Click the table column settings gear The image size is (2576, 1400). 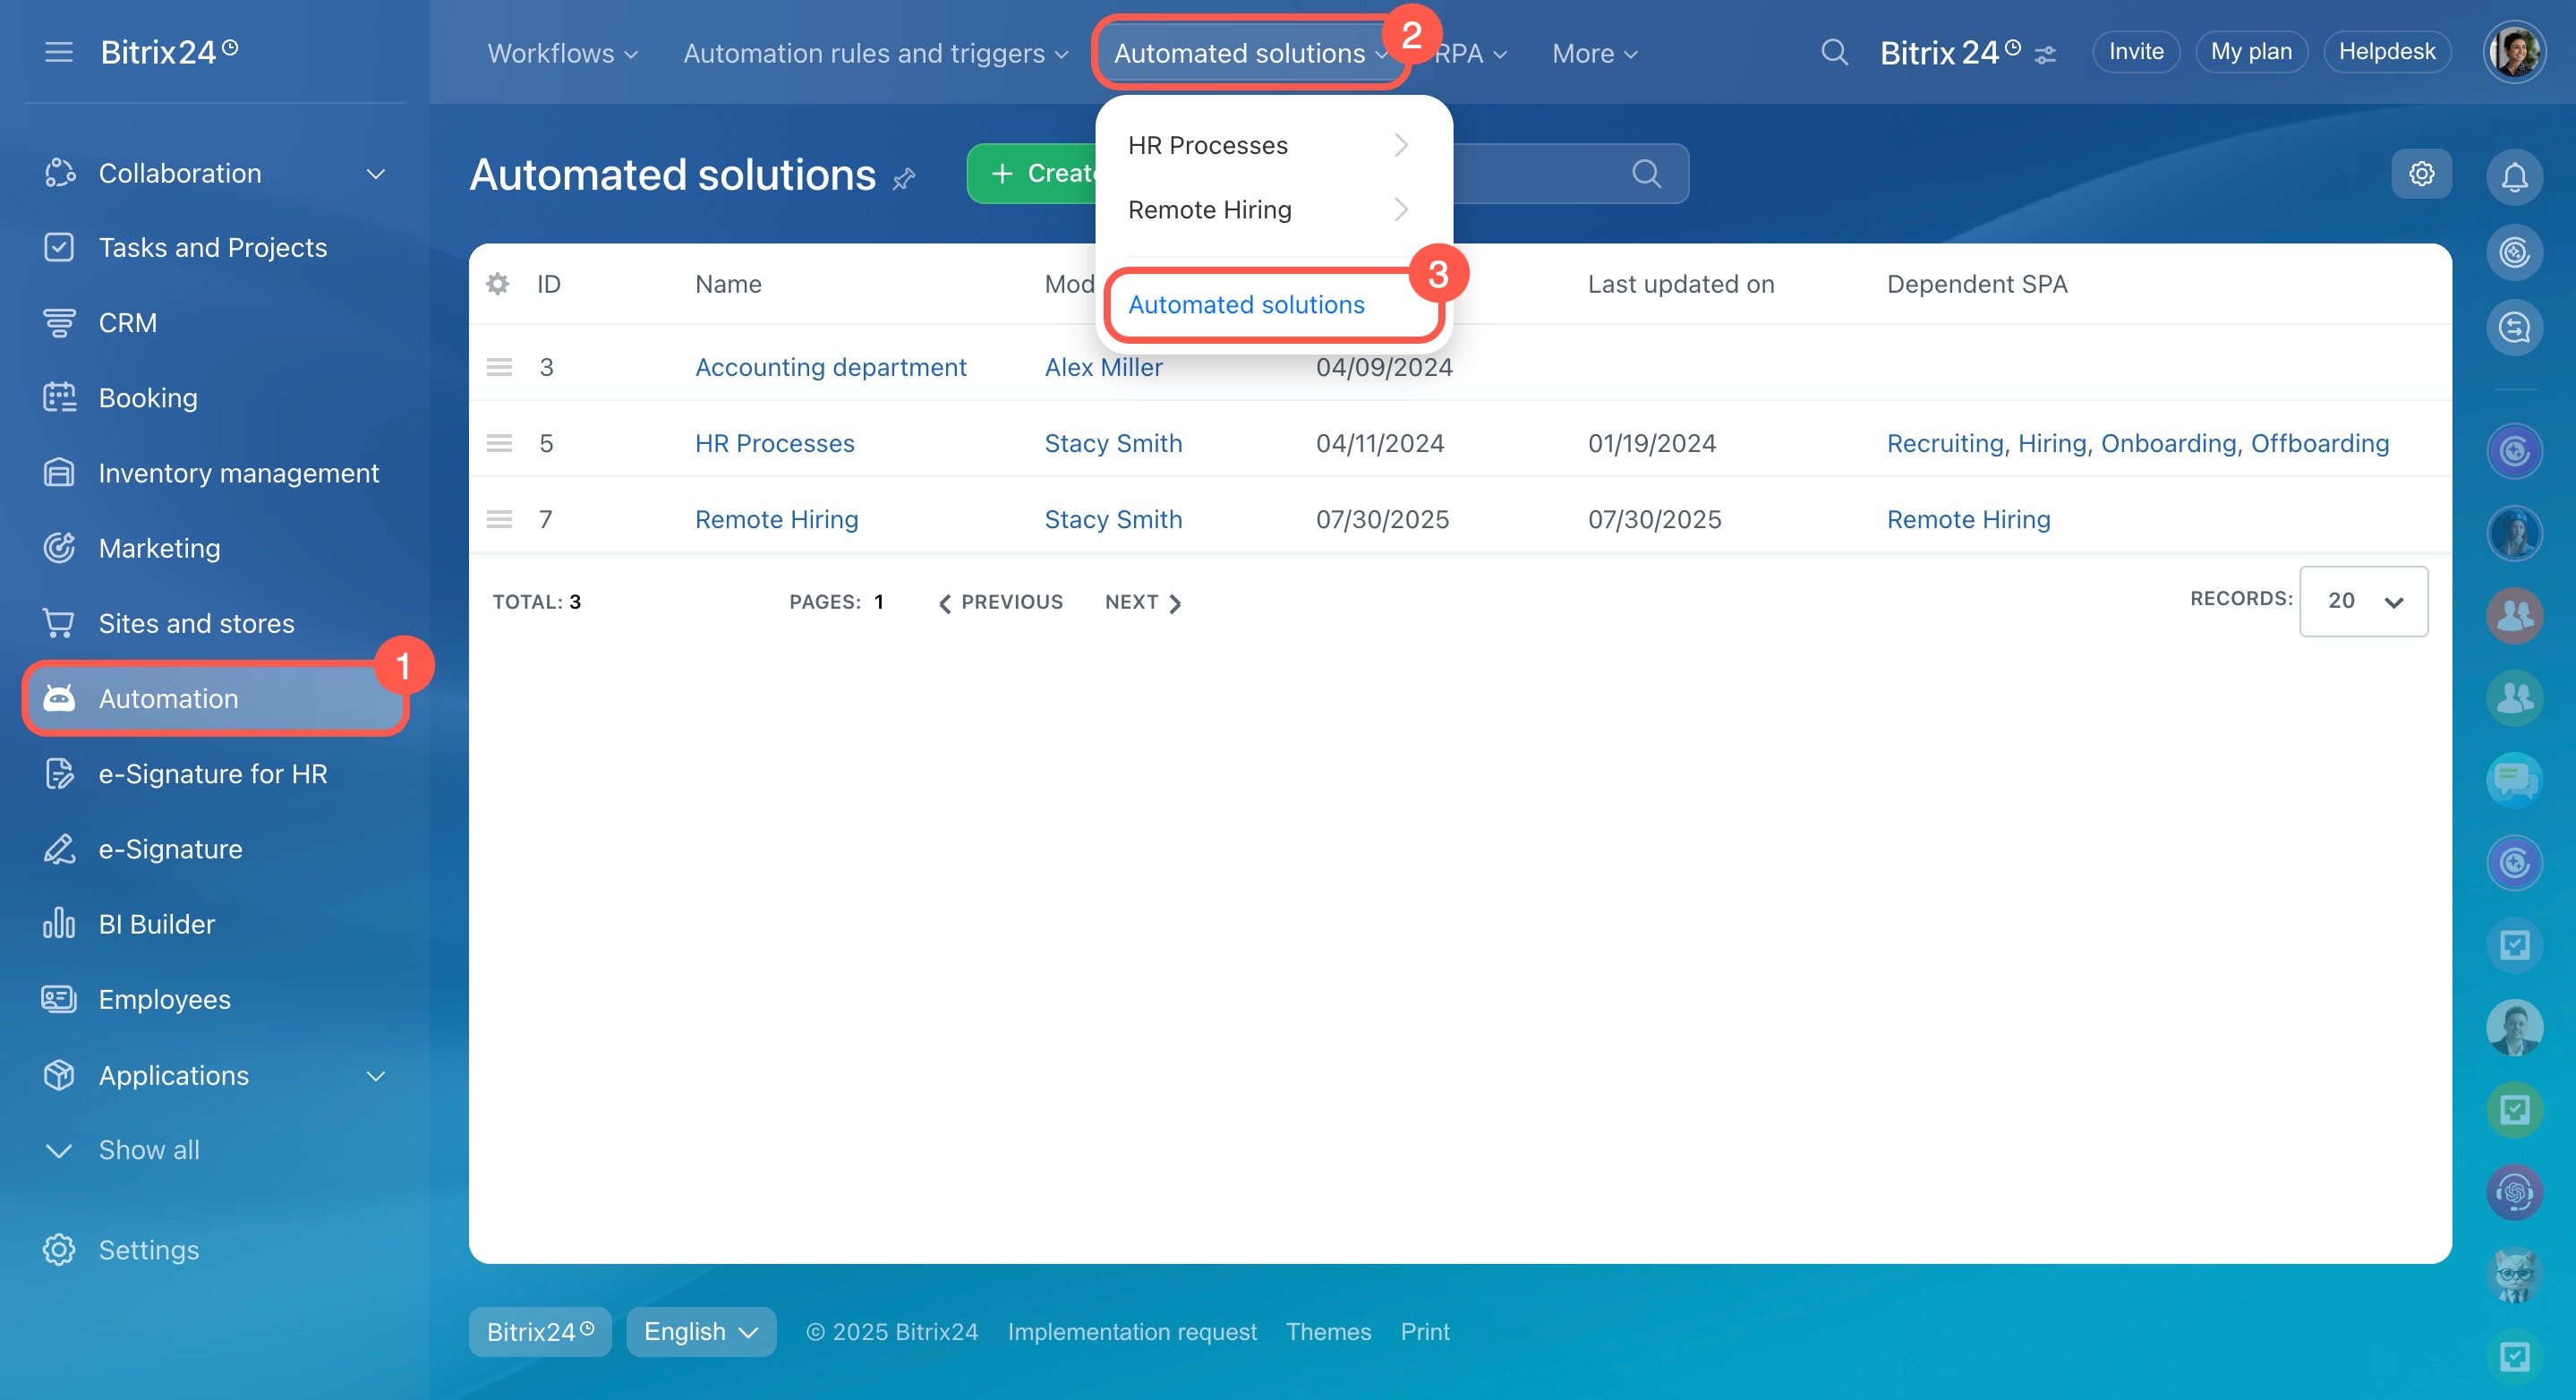click(497, 284)
